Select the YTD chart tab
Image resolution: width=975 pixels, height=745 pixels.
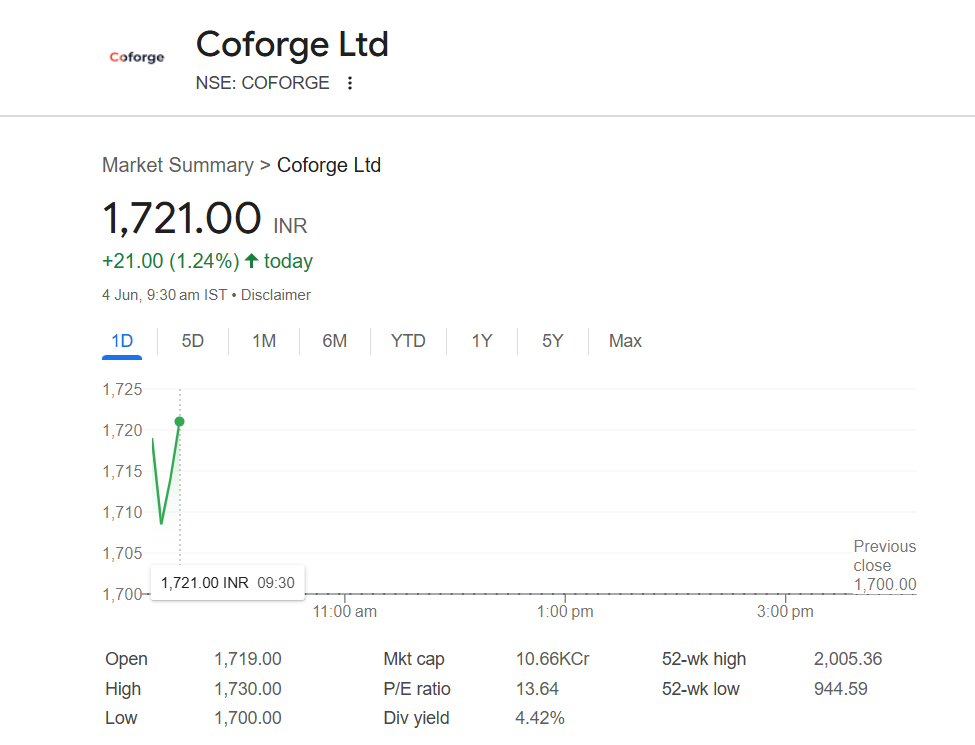point(408,341)
